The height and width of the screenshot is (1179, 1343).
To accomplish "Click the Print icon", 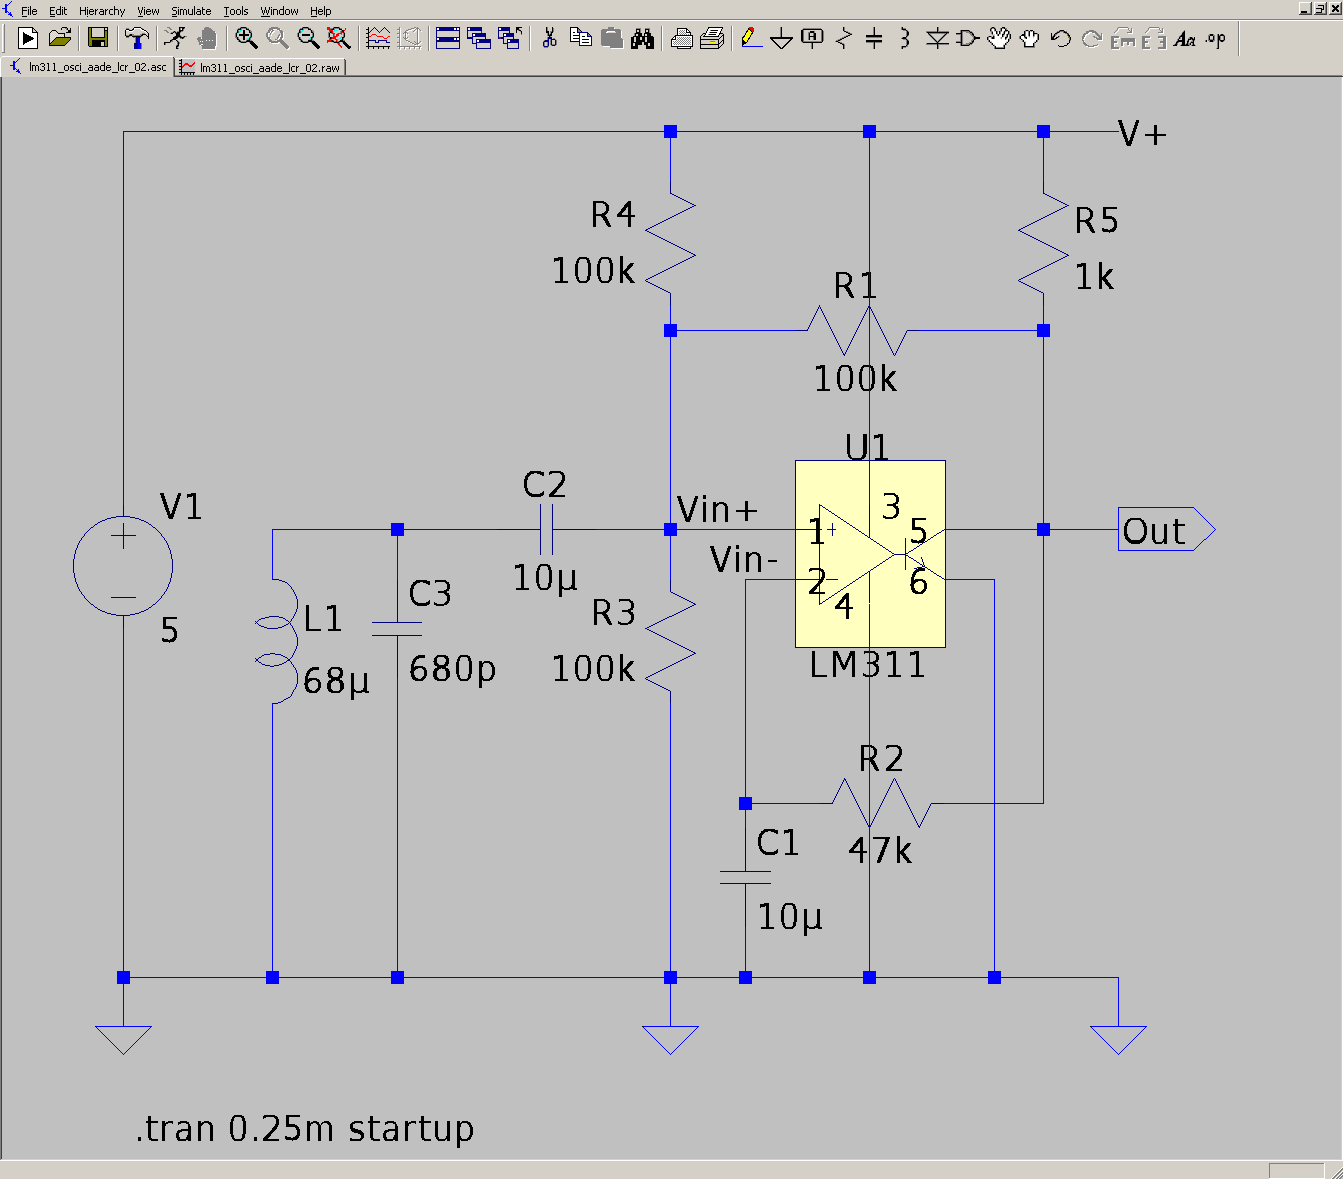I will click(x=712, y=38).
